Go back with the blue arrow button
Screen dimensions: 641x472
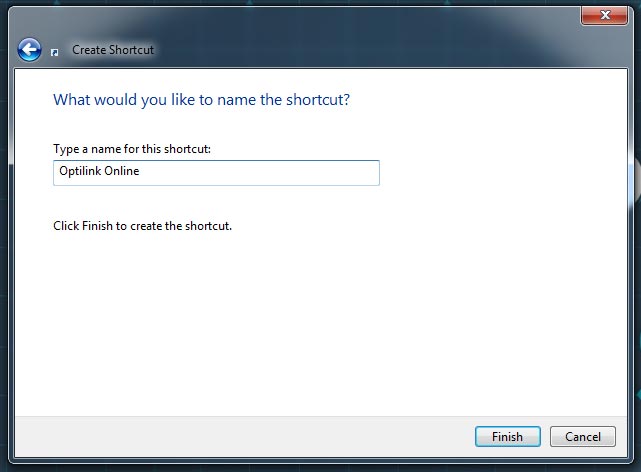pos(29,50)
